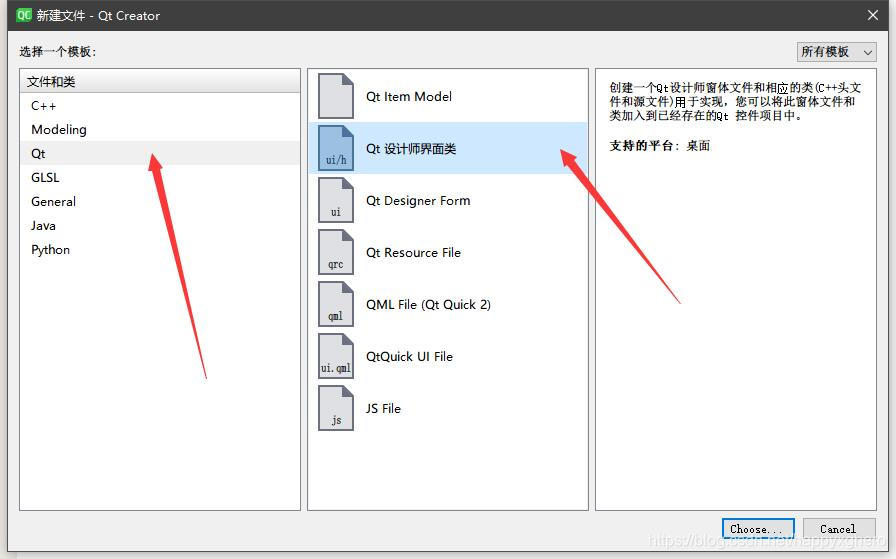Viewport: 896px width, 559px height.
Task: Choose the GLSL category
Action: (160, 178)
